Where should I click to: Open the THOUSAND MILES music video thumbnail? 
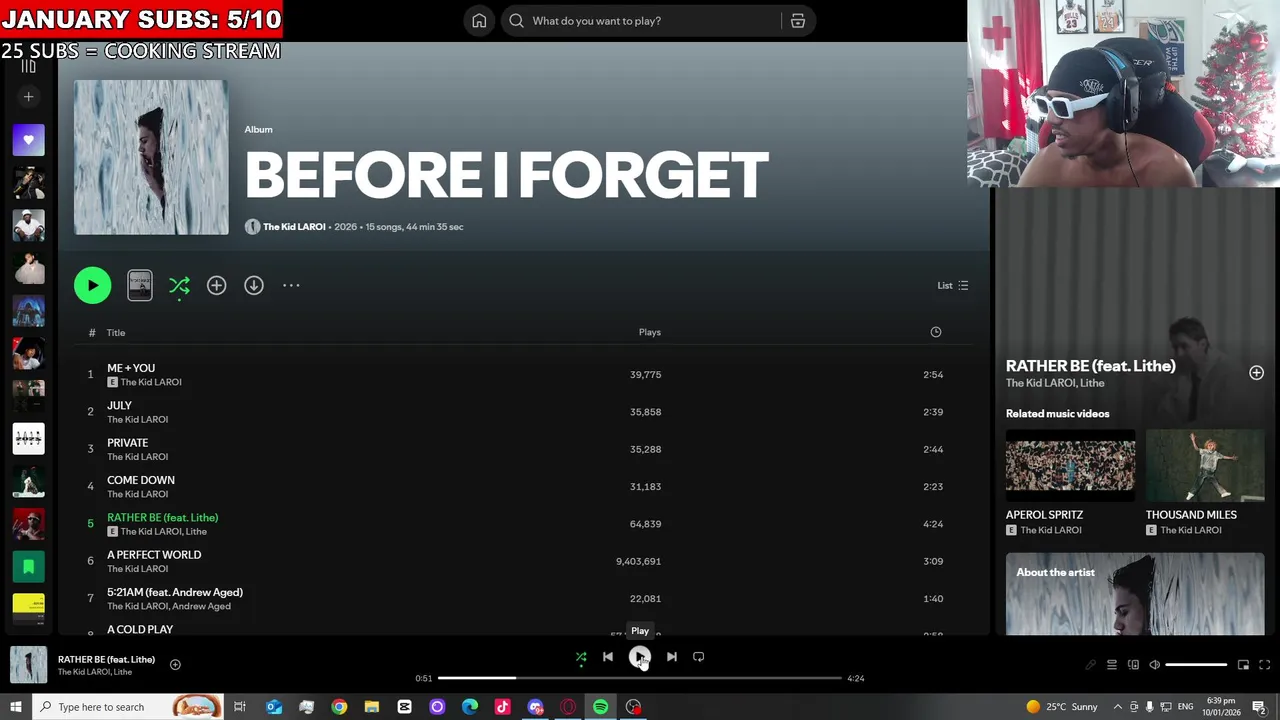pos(1205,465)
